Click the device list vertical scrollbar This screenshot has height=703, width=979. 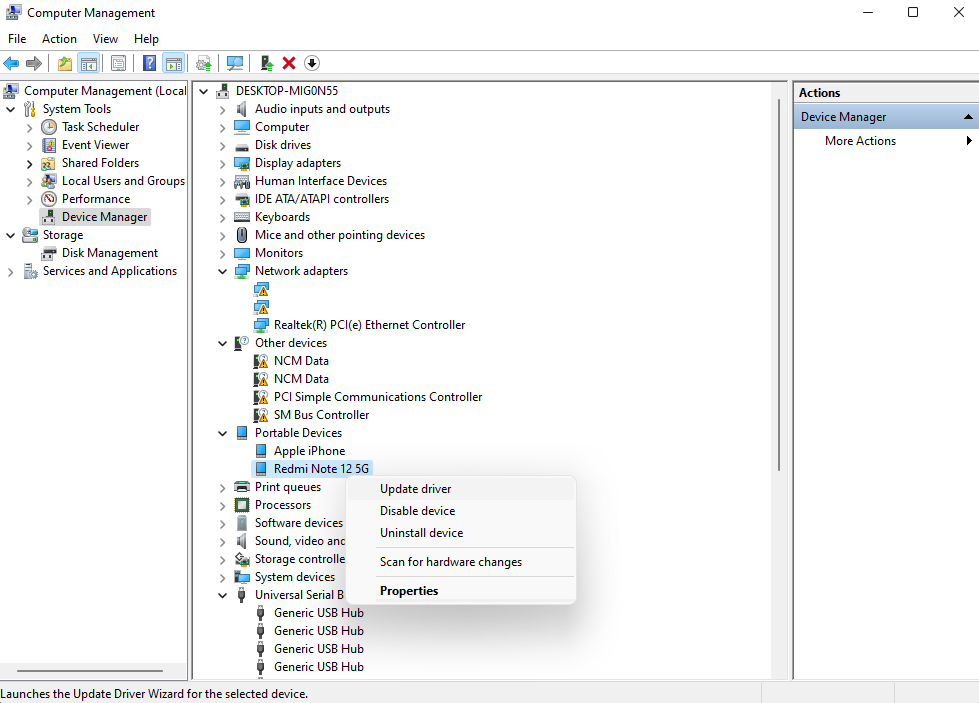[779, 284]
